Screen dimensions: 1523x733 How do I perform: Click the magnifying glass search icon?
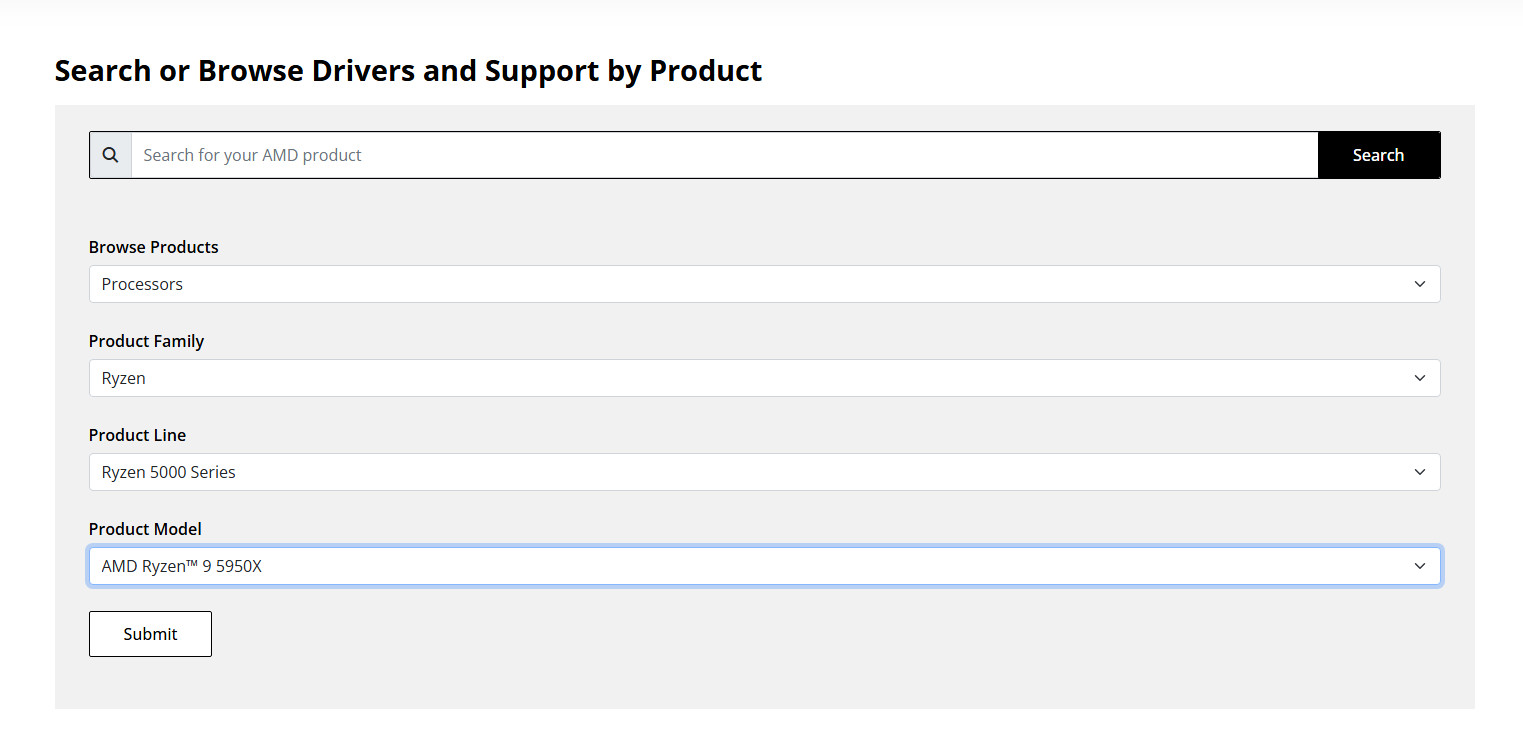(111, 155)
